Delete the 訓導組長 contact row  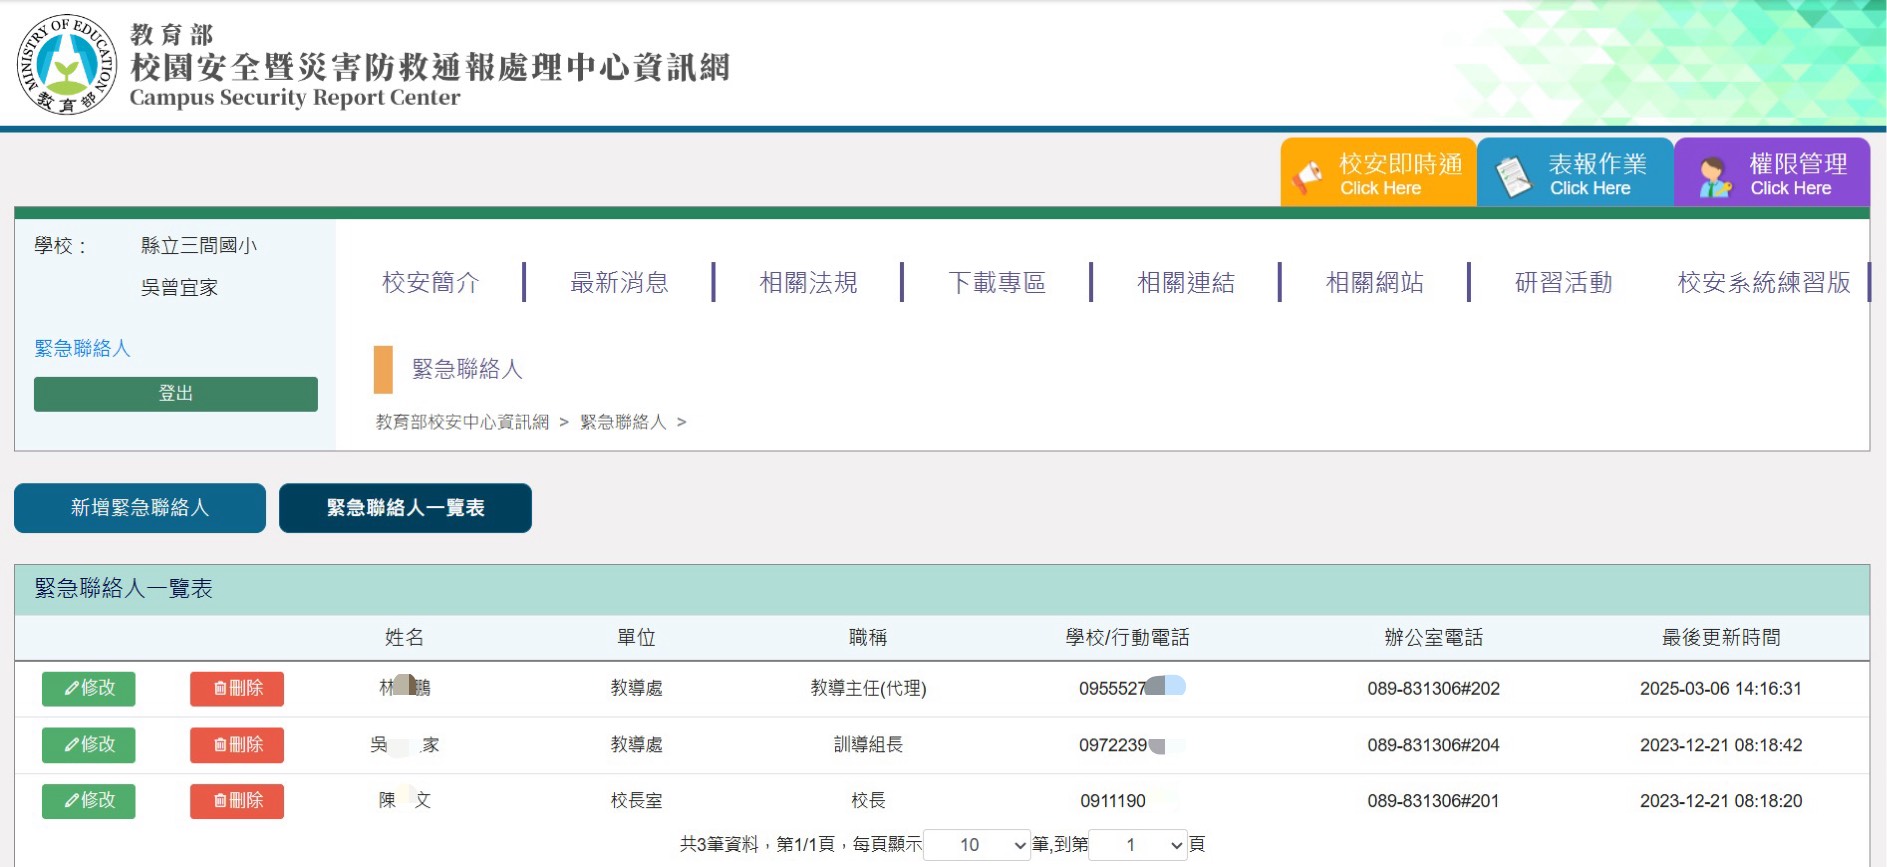[237, 745]
